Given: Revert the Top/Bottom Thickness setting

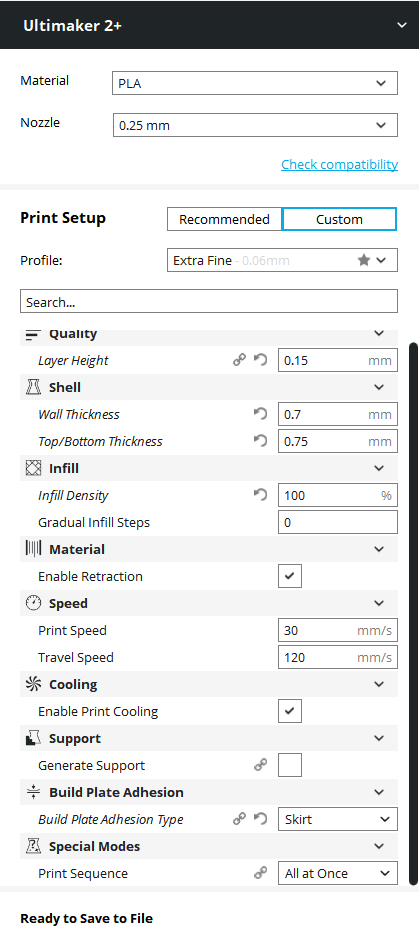Looking at the screenshot, I should coord(261,441).
